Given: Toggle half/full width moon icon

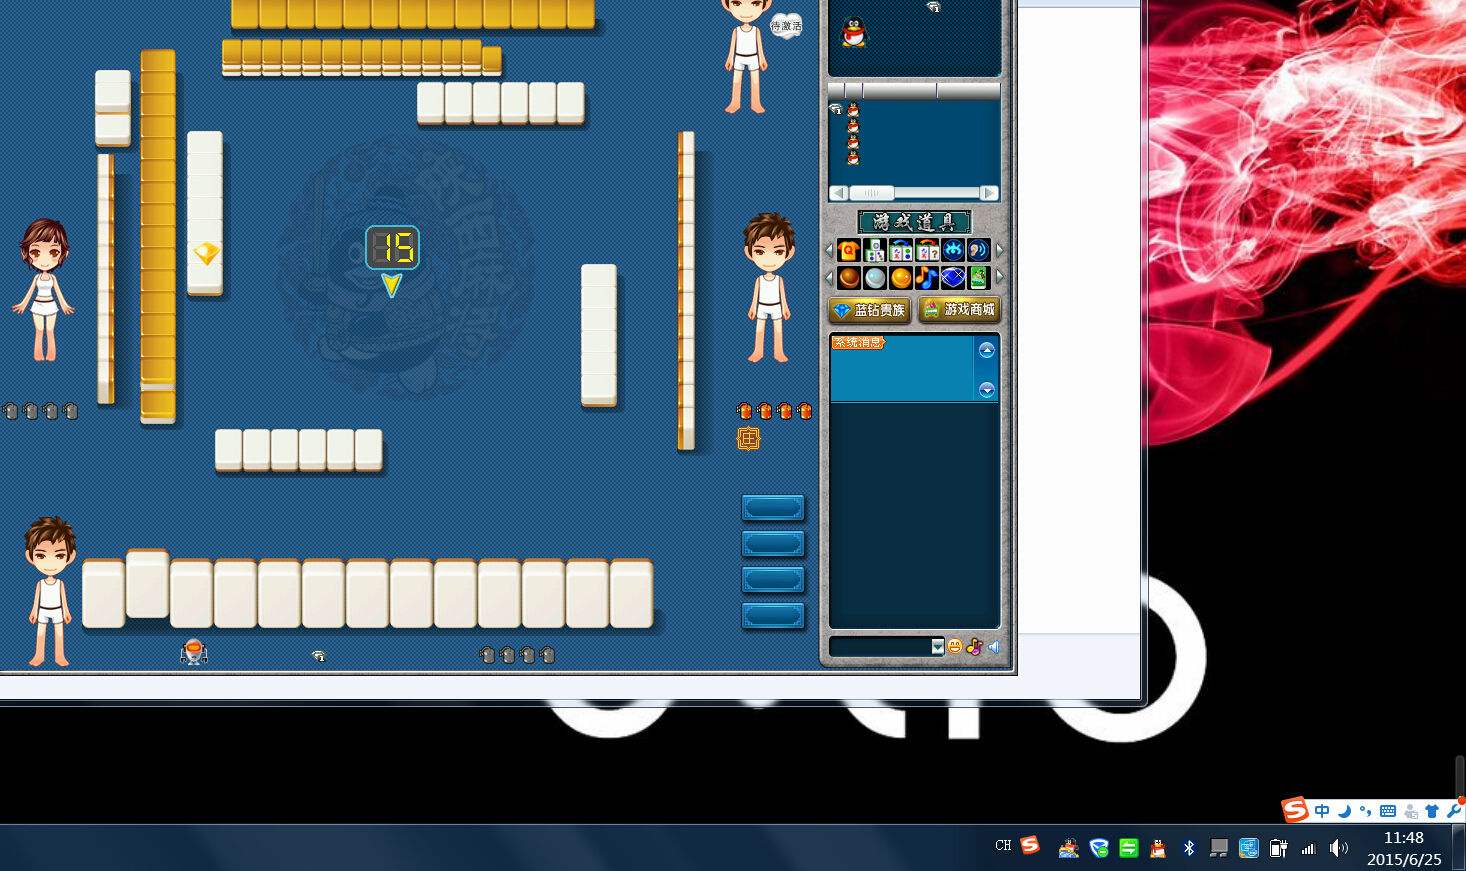Looking at the screenshot, I should coord(1345,811).
